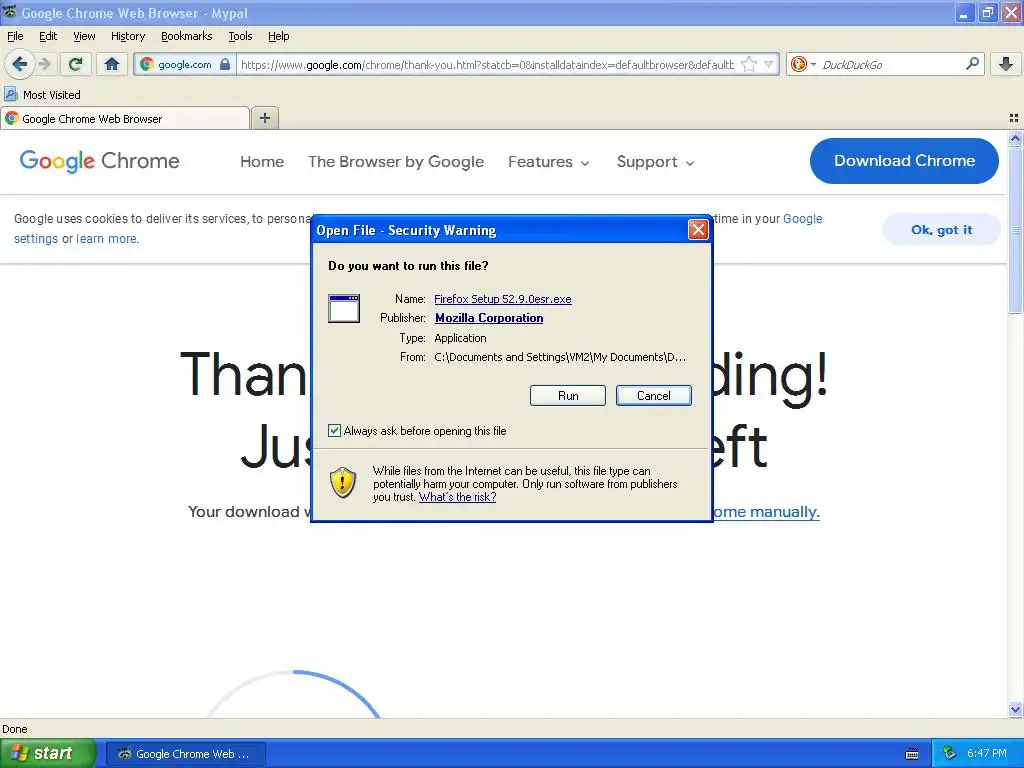Image resolution: width=1024 pixels, height=768 pixels.
Task: Click the Google Chrome logo
Action: coord(99,161)
